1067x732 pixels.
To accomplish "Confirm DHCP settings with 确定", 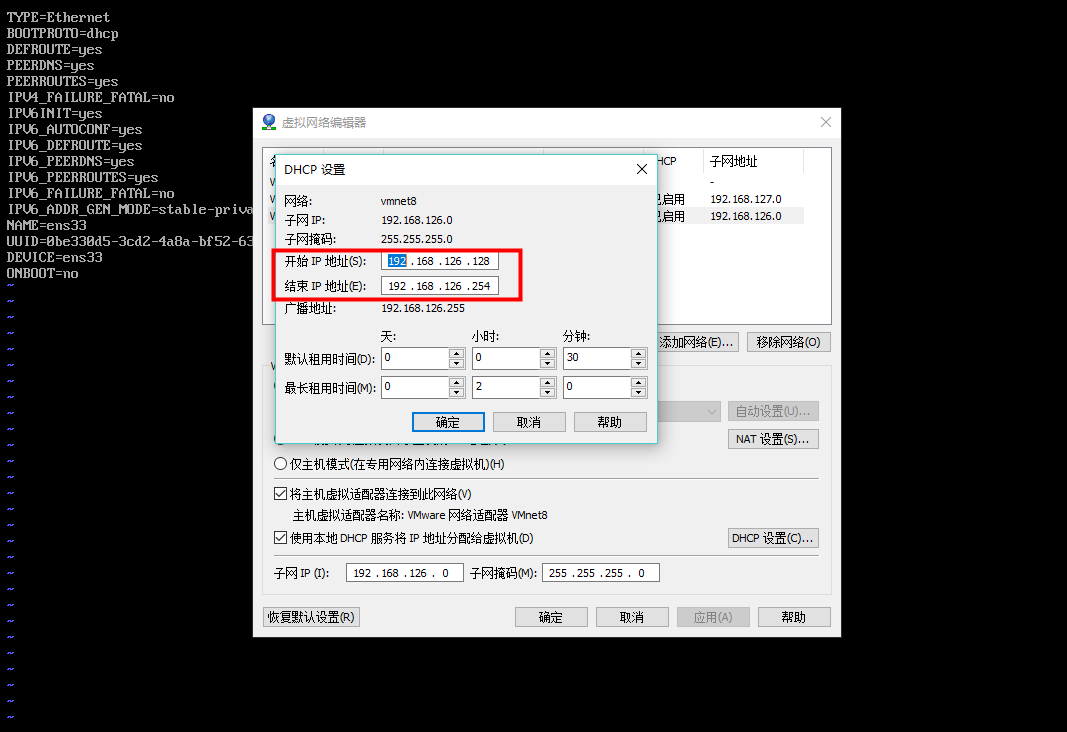I will click(448, 422).
